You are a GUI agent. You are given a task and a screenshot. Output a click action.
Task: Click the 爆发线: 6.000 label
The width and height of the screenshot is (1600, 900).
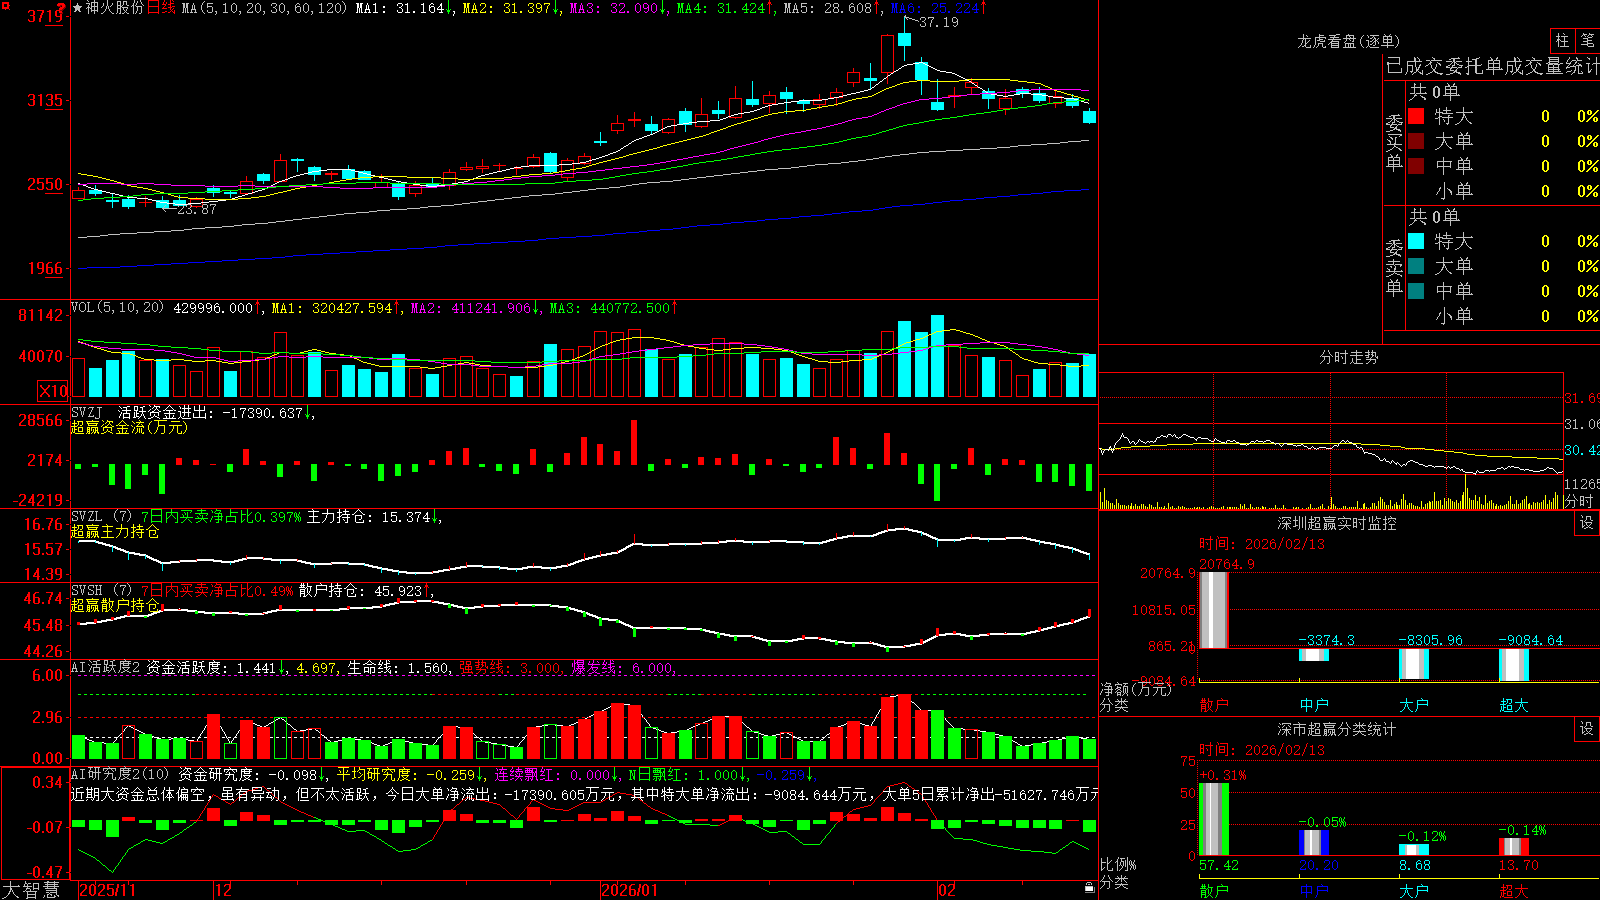point(624,667)
